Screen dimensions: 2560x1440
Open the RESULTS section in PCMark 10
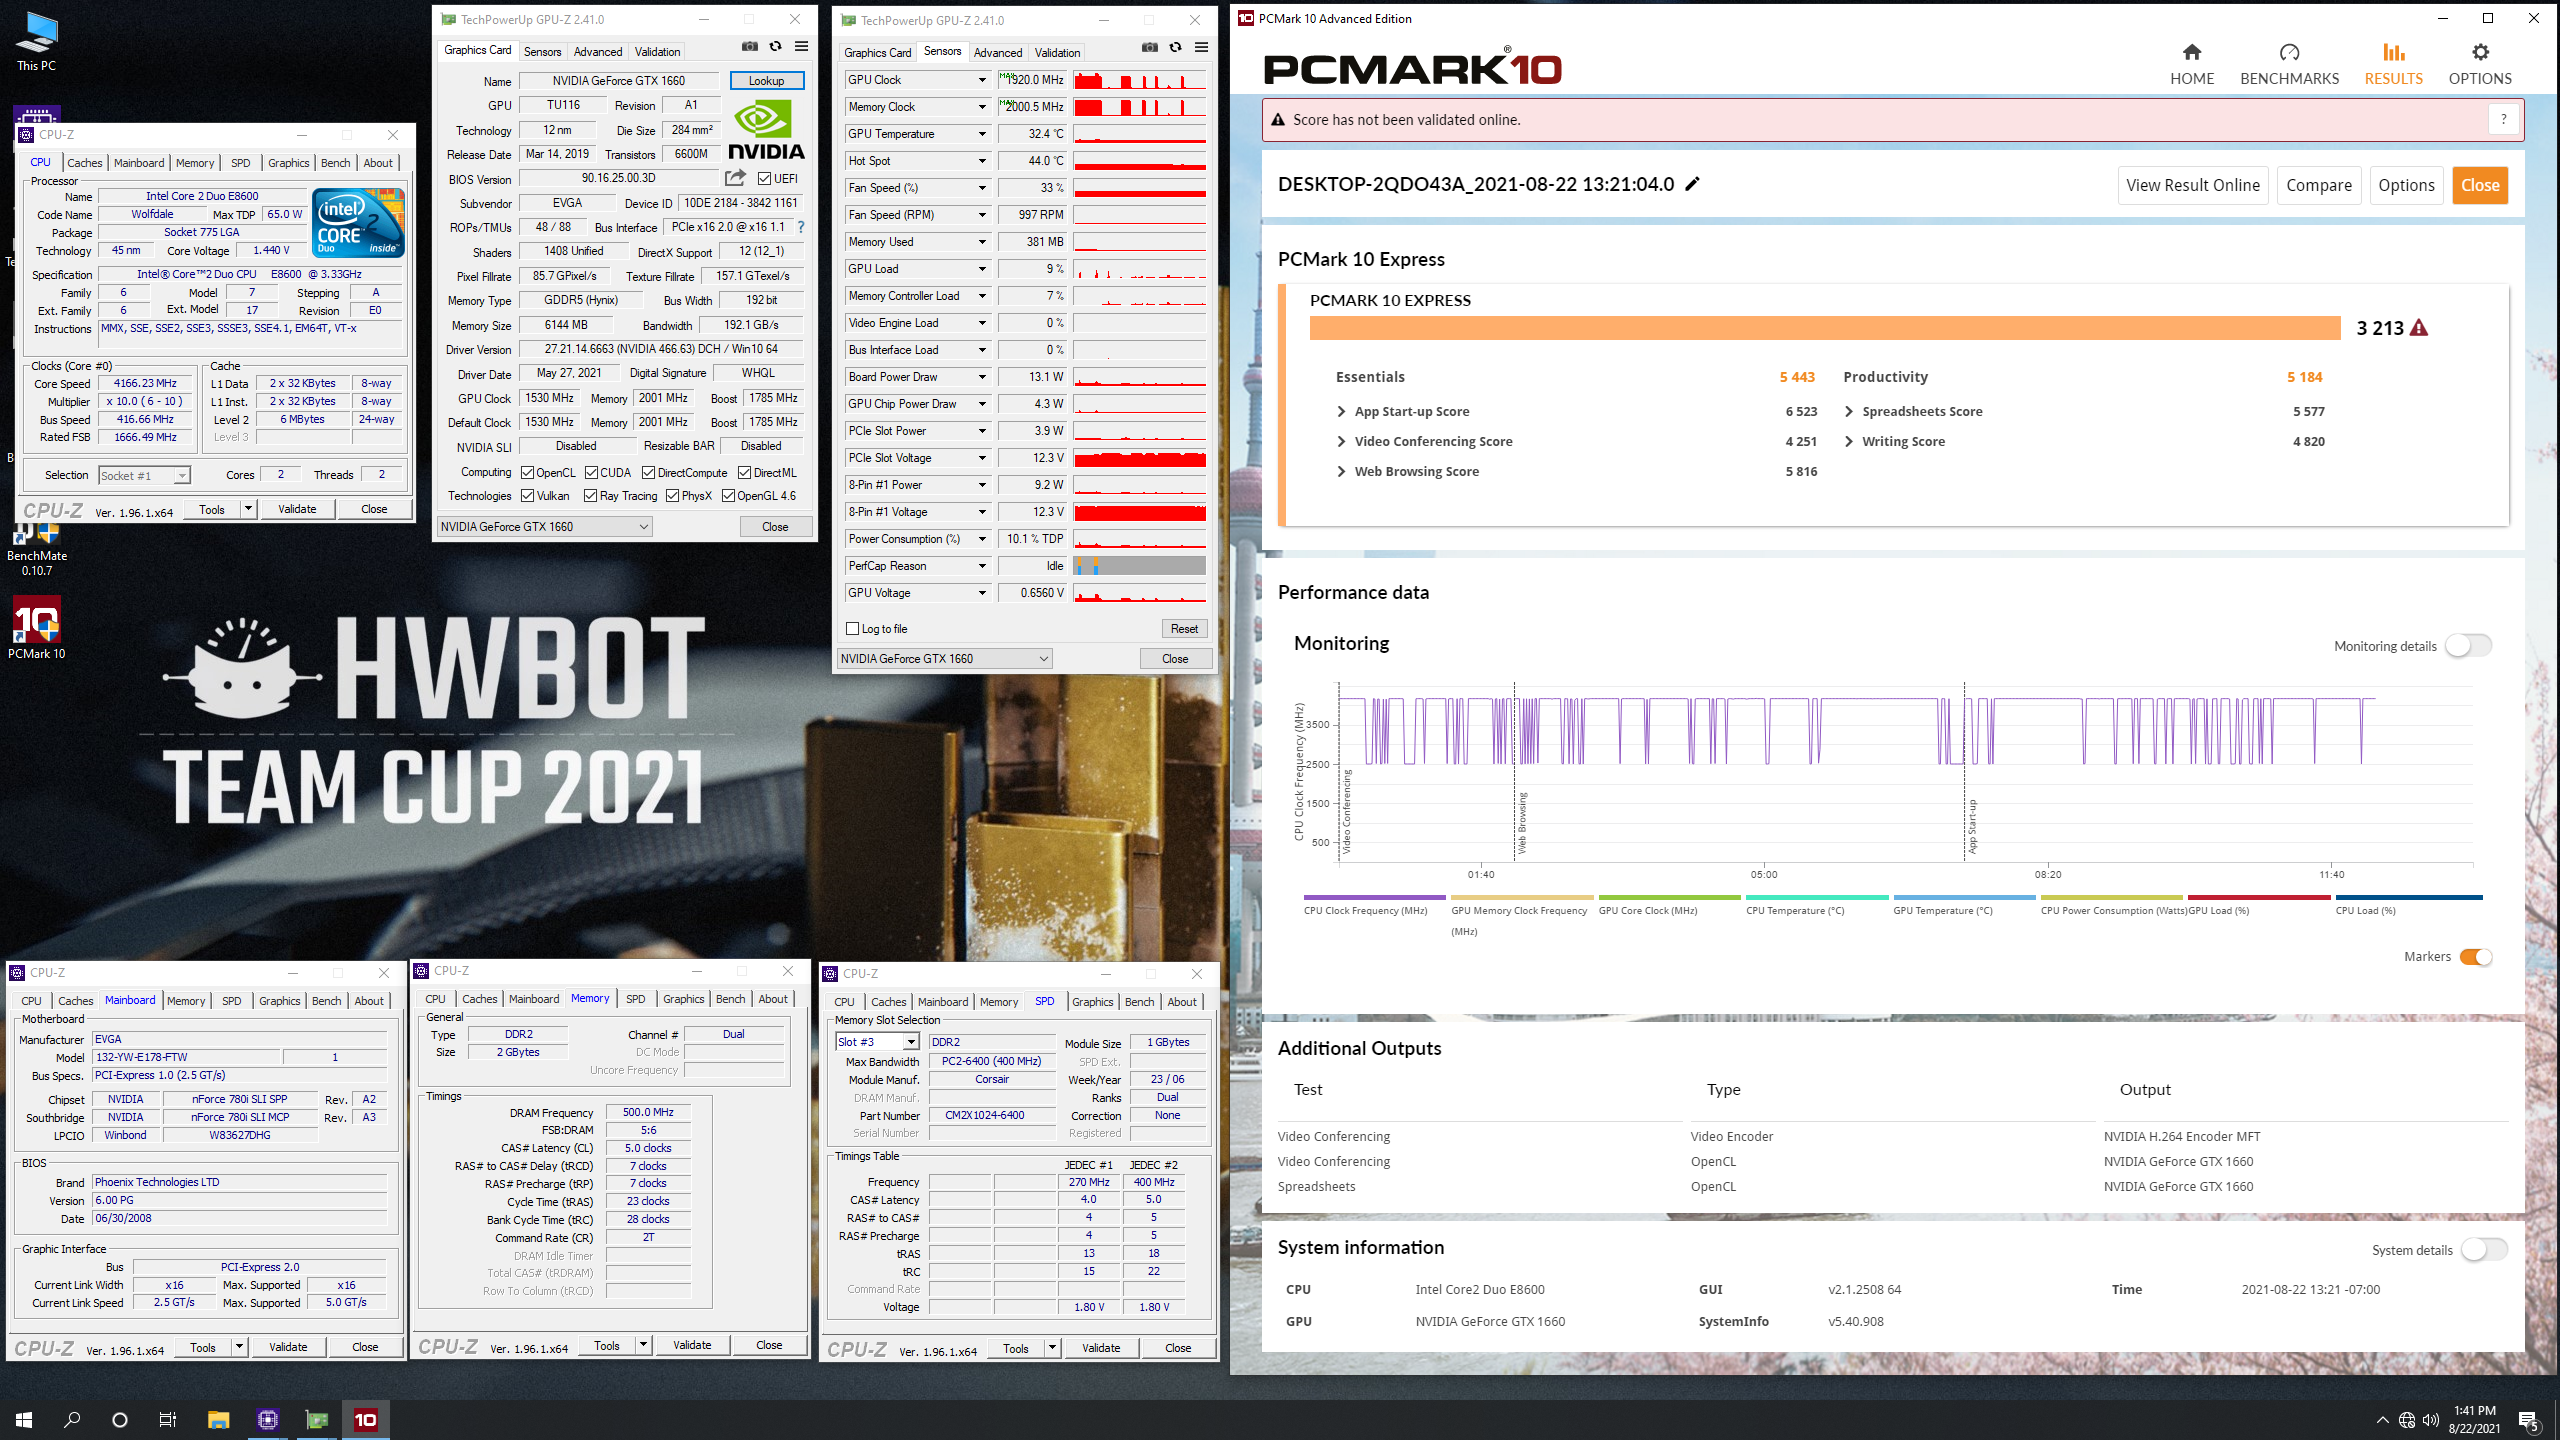pos(2393,64)
